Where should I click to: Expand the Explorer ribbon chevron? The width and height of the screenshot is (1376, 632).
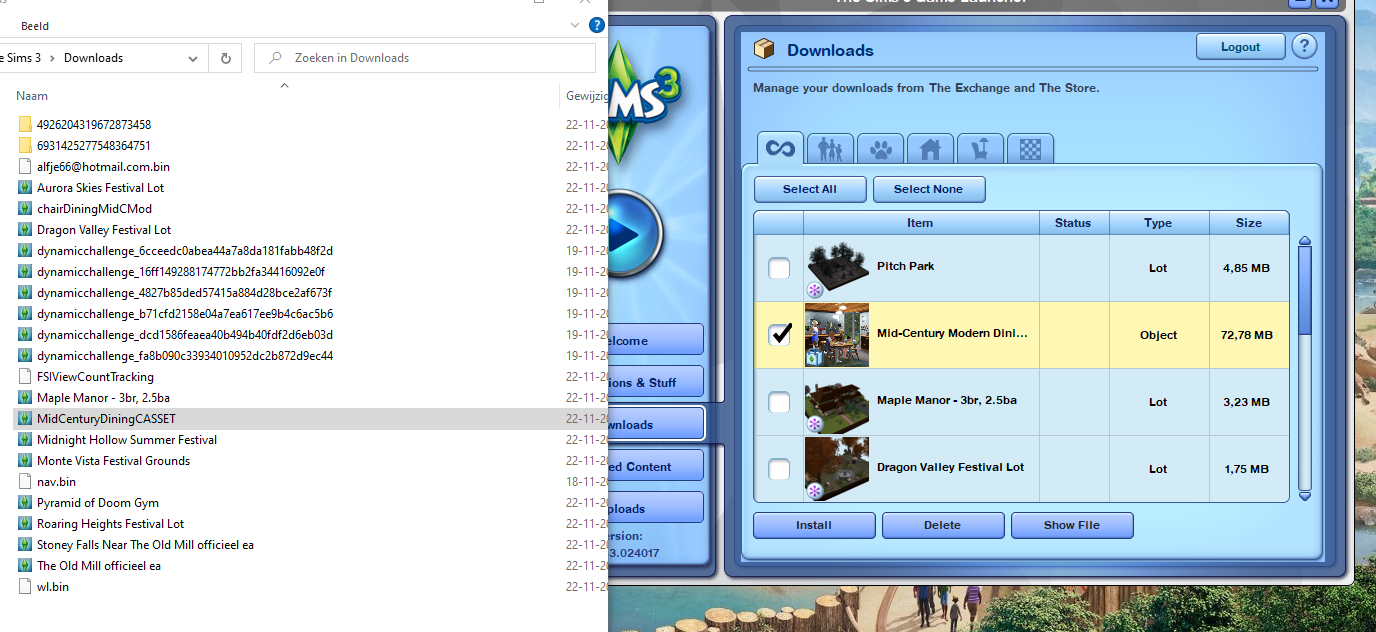575,25
